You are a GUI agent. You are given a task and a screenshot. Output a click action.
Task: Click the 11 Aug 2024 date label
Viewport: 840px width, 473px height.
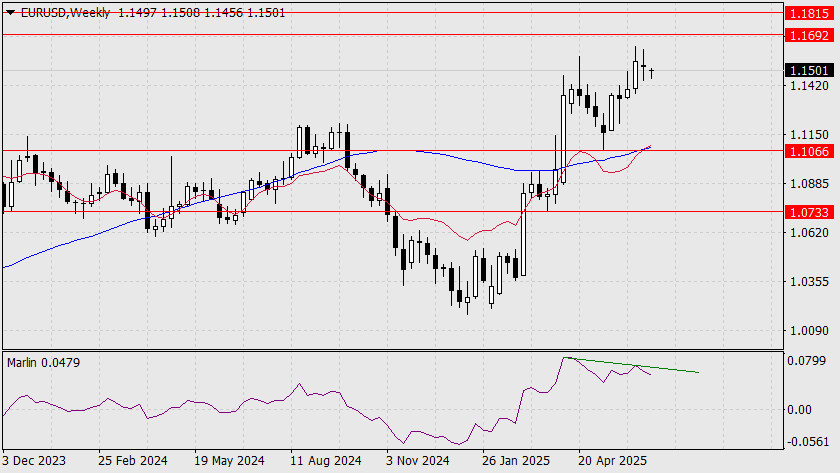[326, 461]
